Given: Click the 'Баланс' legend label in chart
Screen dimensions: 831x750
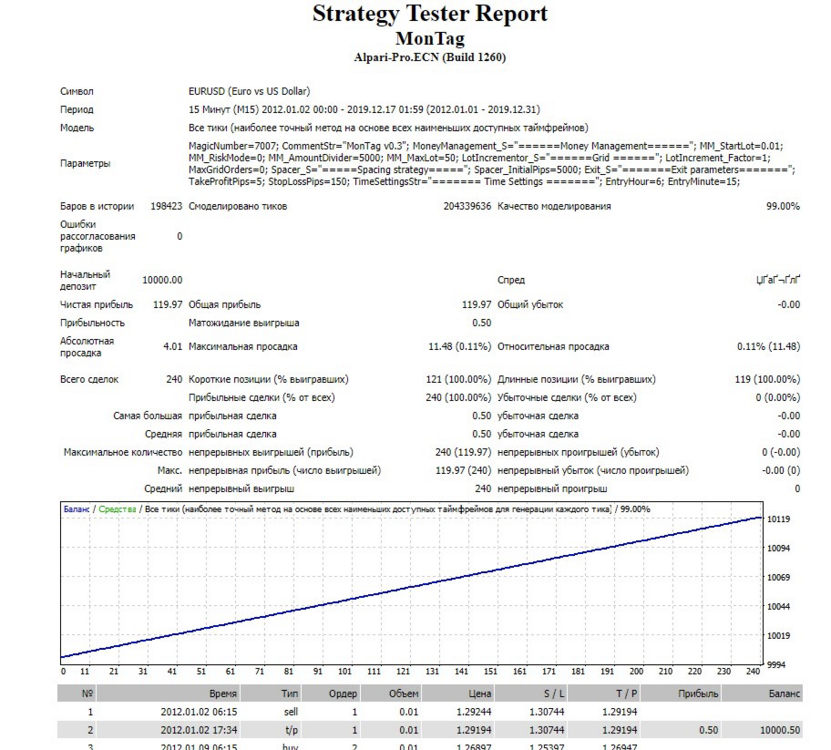Looking at the screenshot, I should 76,509.
